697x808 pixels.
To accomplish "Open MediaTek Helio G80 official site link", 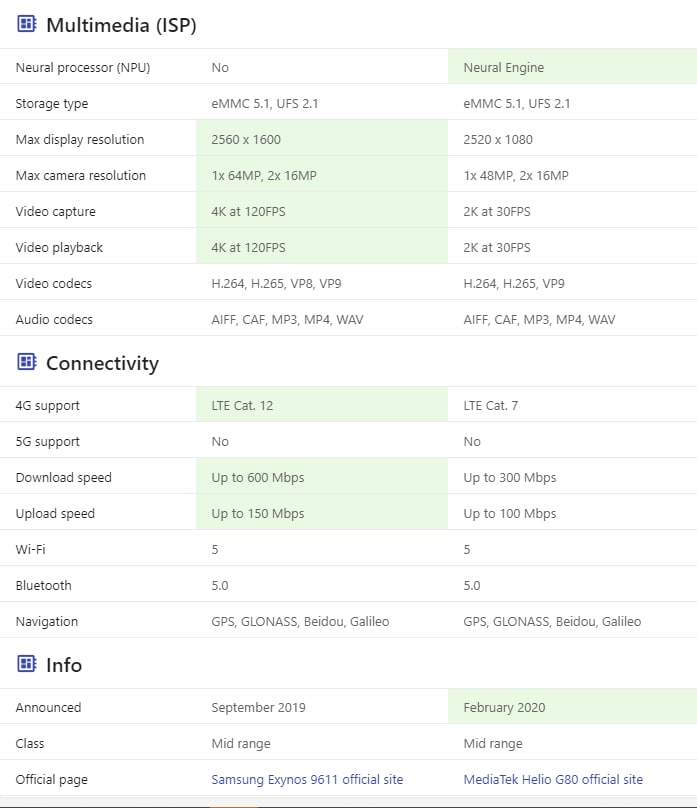I will pyautogui.click(x=553, y=779).
